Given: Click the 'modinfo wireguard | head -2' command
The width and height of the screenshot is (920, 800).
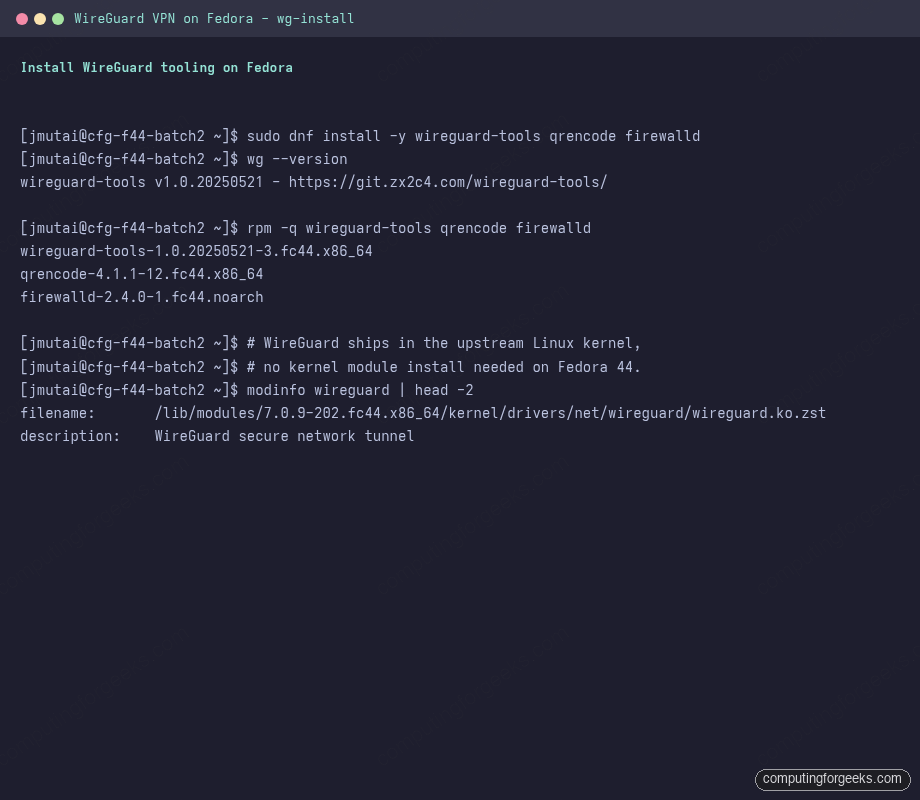Looking at the screenshot, I should (x=360, y=390).
